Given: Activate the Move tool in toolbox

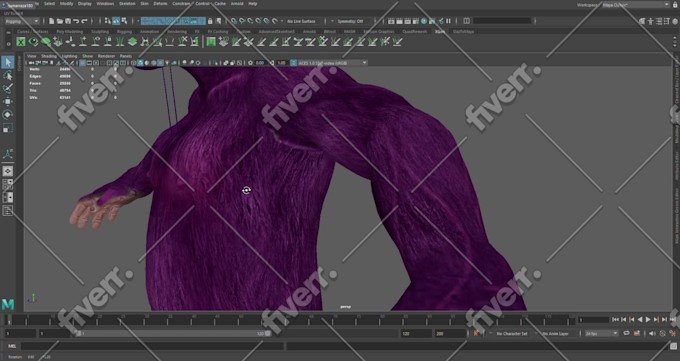Looking at the screenshot, I should coord(8,102).
